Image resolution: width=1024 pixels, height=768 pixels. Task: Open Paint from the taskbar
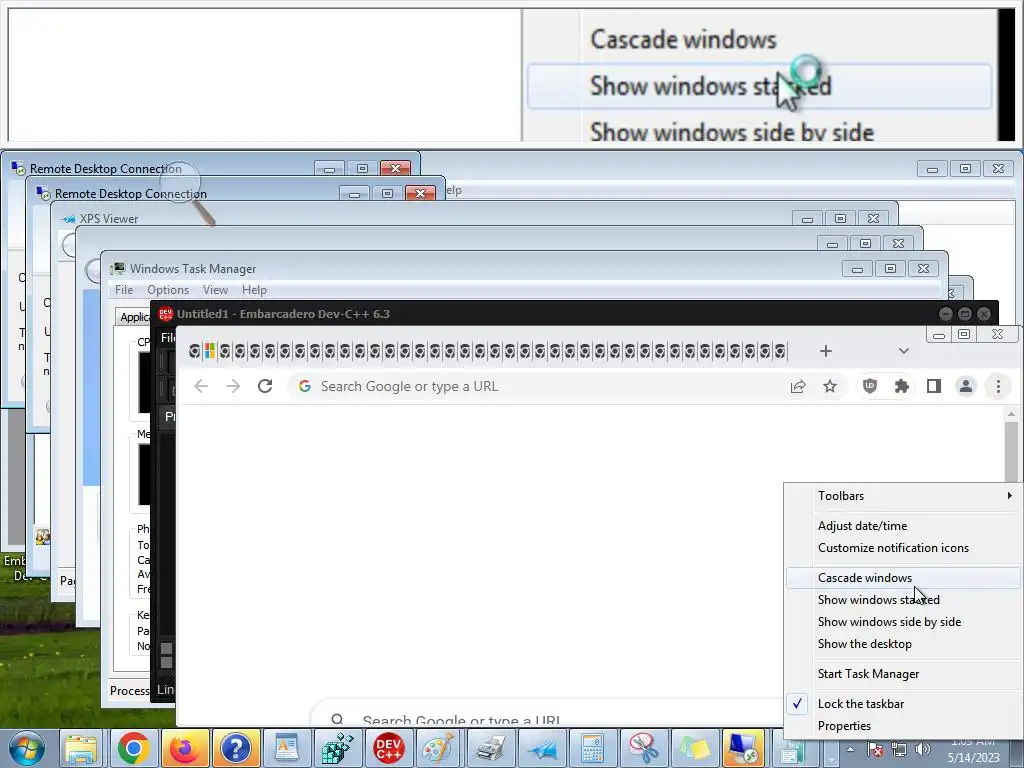pos(439,748)
